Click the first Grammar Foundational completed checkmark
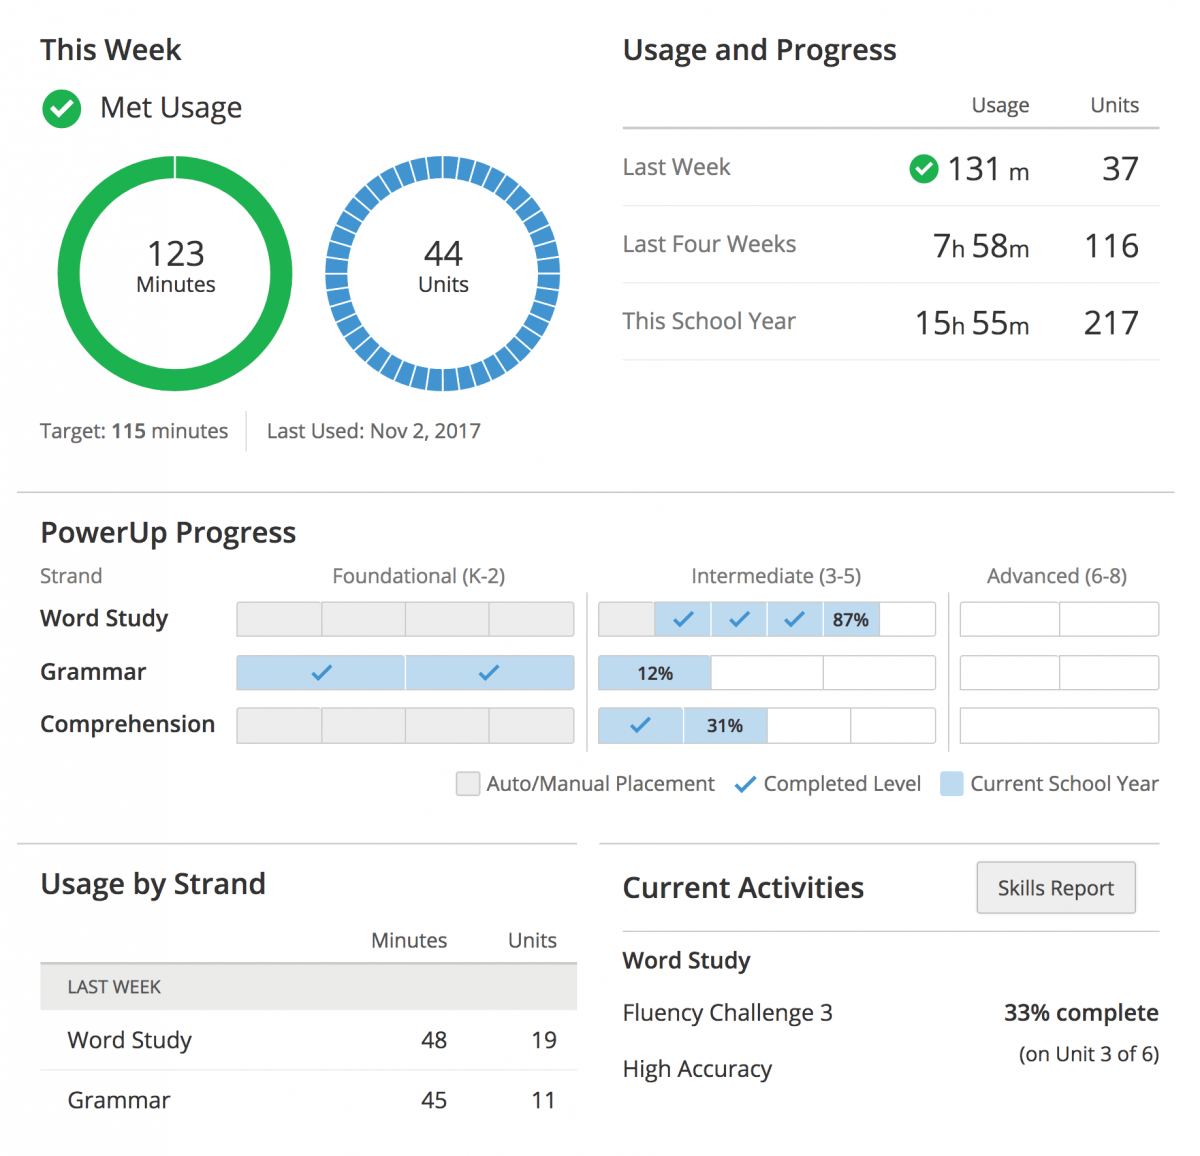1200x1156 pixels. tap(321, 673)
